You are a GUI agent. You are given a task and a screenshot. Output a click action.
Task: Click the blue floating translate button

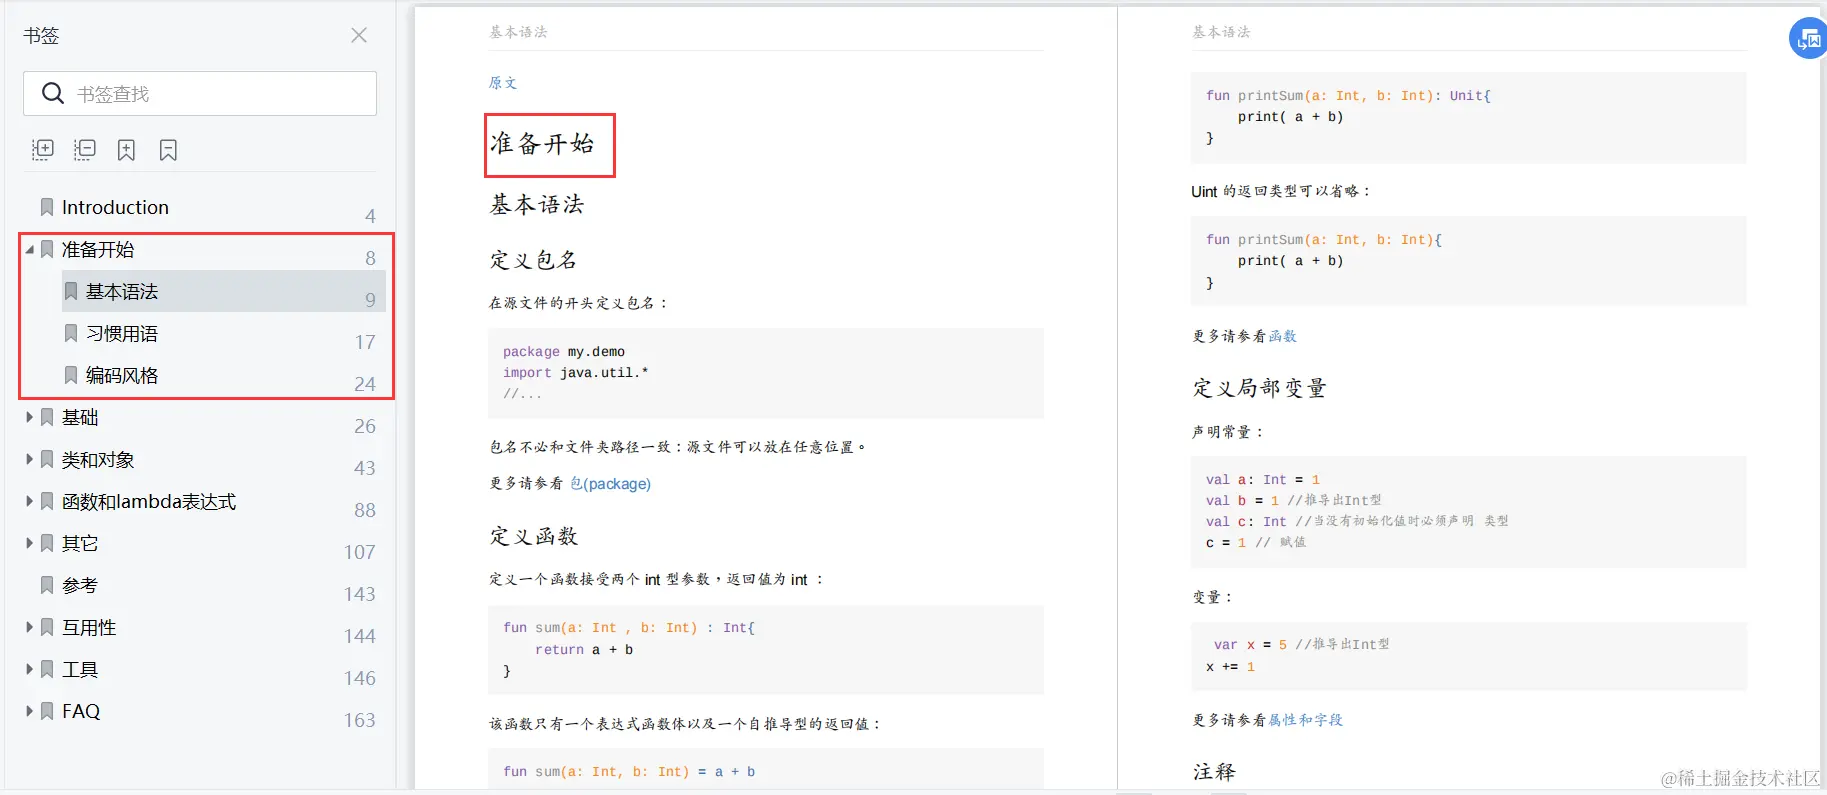(1809, 39)
